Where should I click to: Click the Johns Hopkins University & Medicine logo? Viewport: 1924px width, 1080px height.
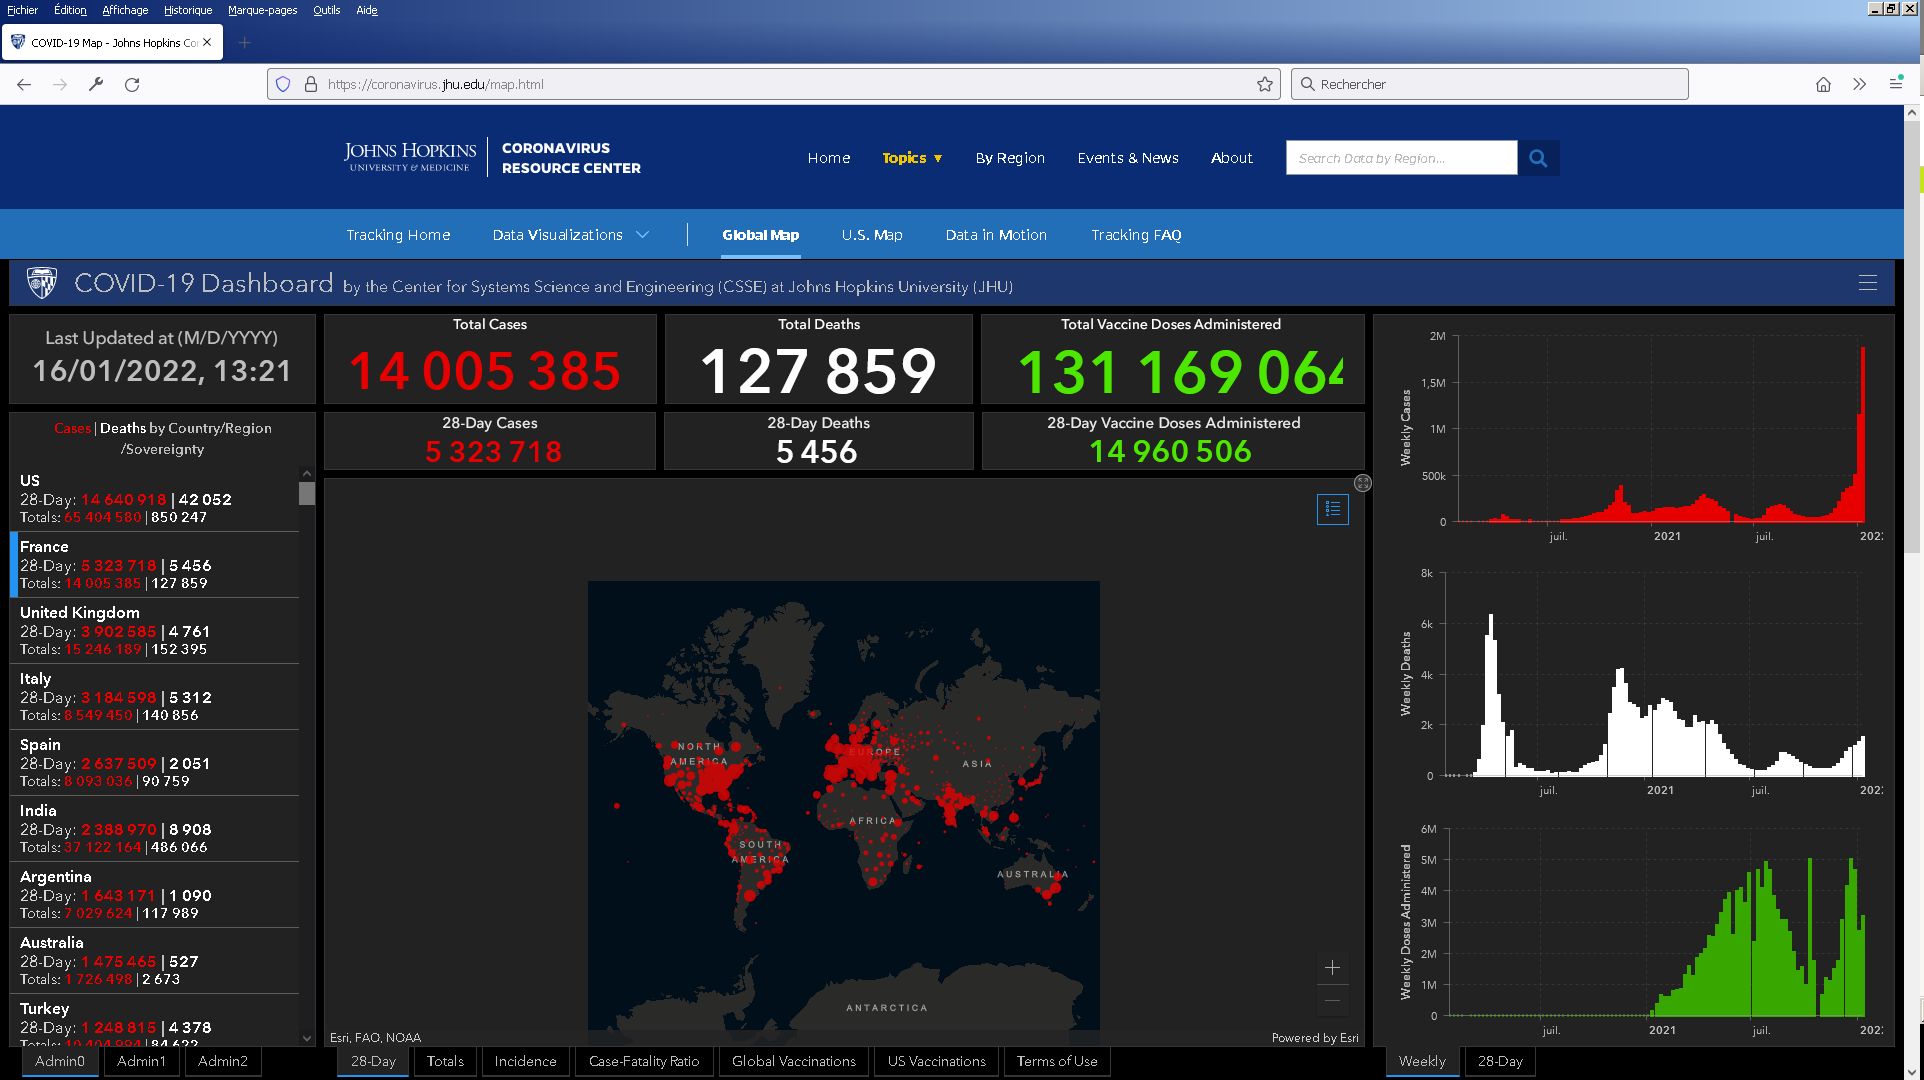coord(410,157)
